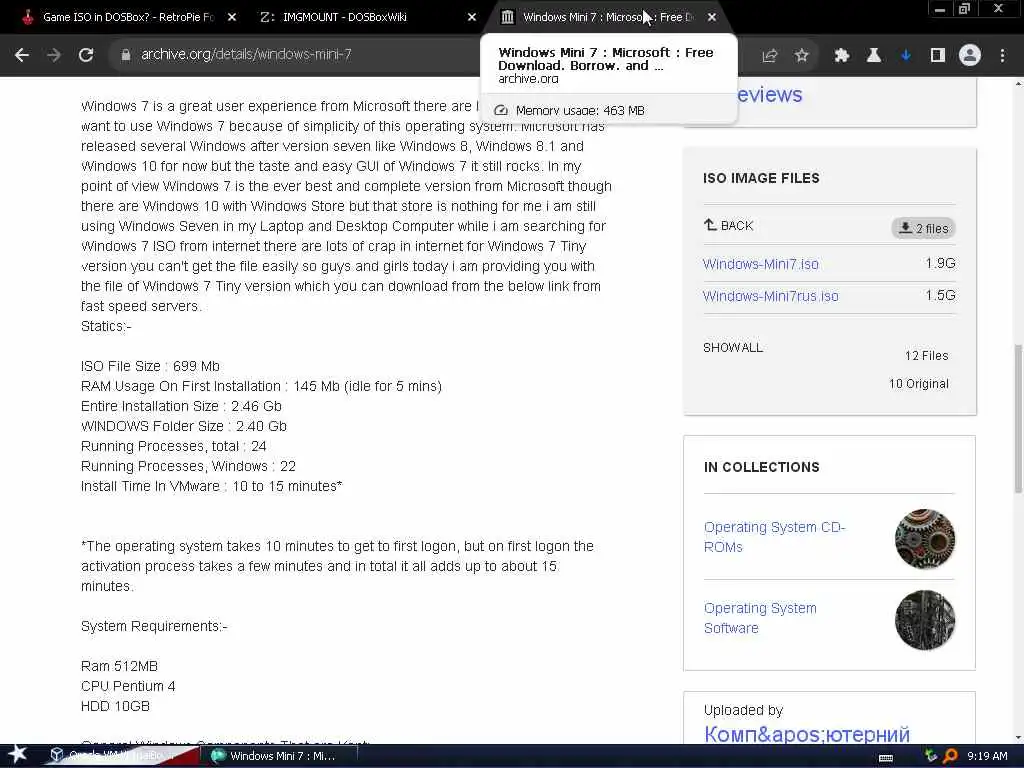Open the 10 Original link
This screenshot has width=1024, height=768.
point(918,384)
